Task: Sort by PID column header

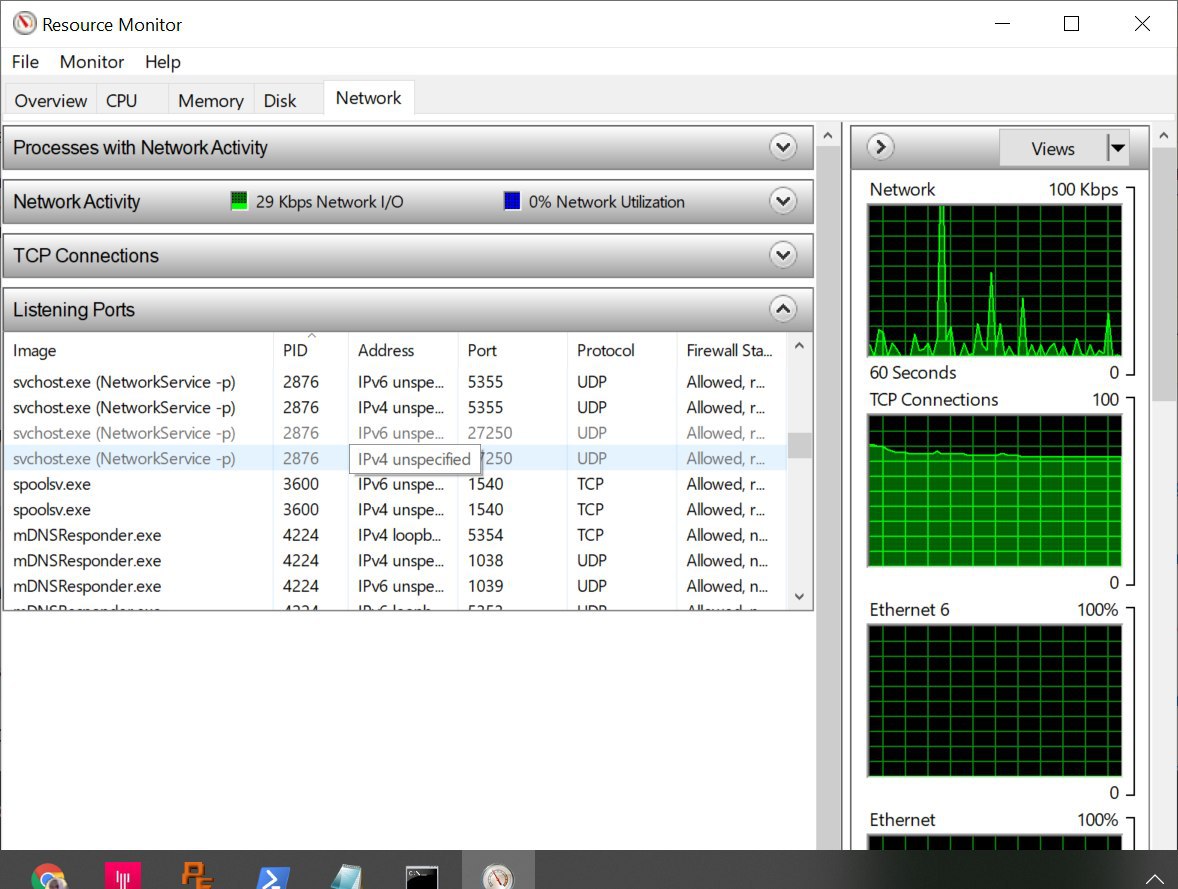Action: 310,350
